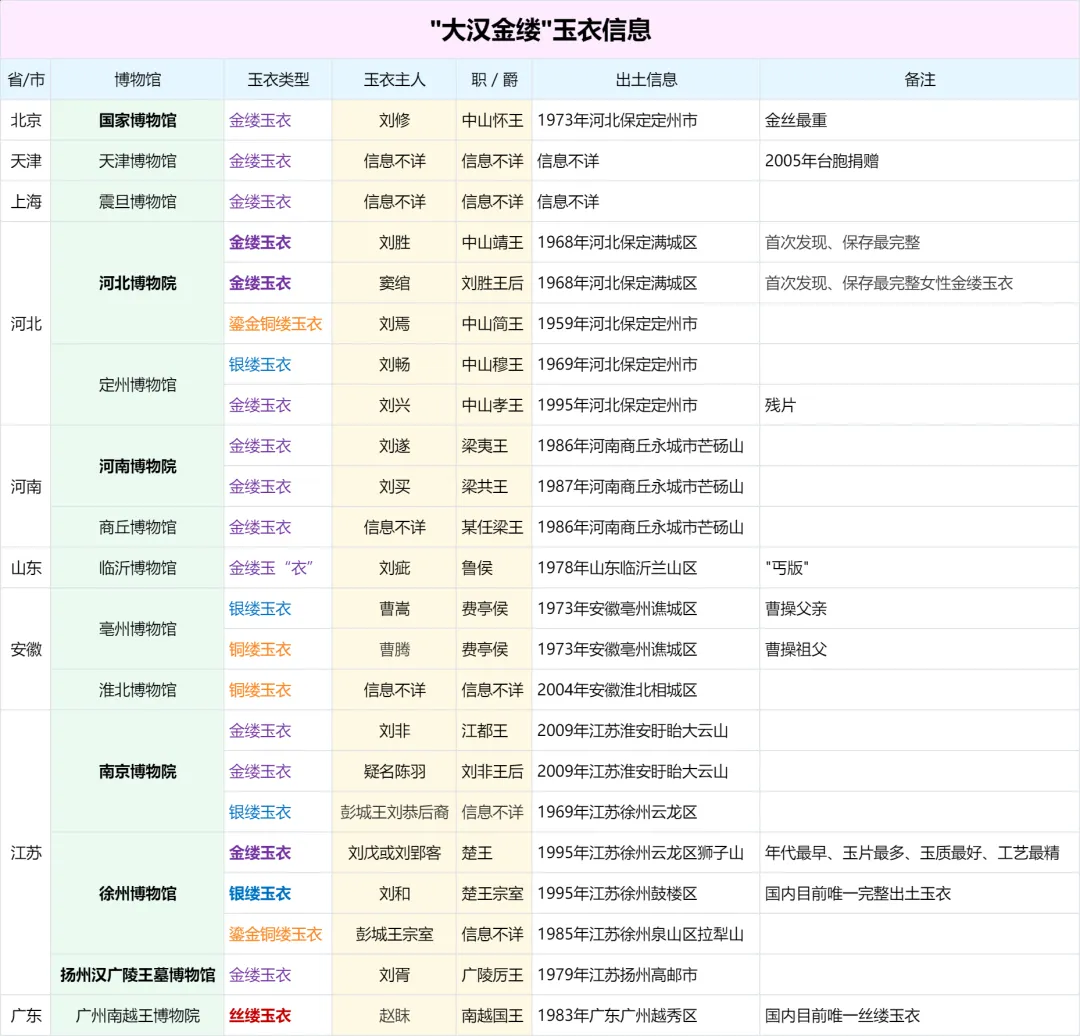This screenshot has height=1036, width=1080.
Task: Click the 定州博物馆 cell
Action: click(x=138, y=385)
